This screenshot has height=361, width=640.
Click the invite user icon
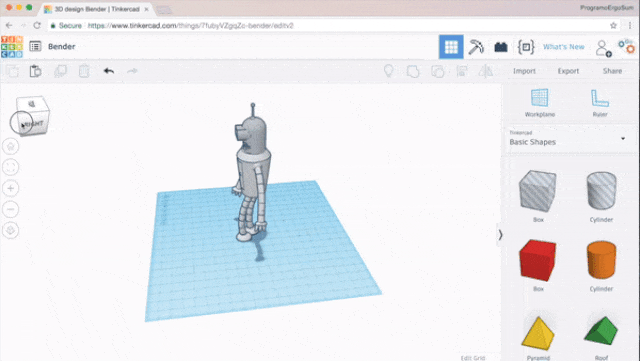coord(603,48)
